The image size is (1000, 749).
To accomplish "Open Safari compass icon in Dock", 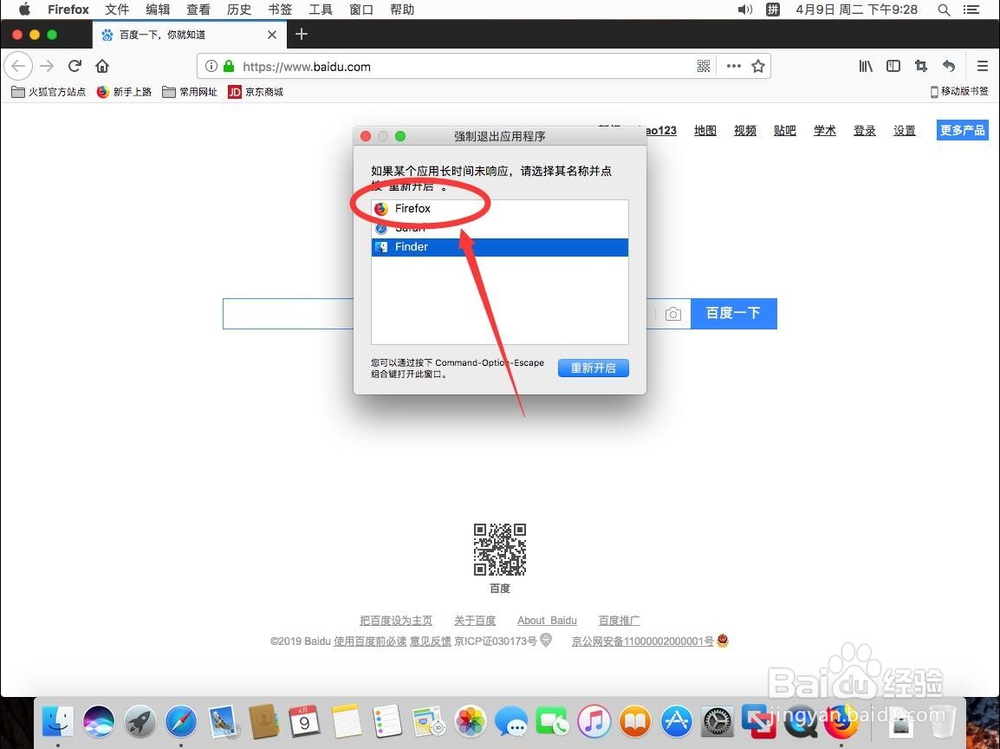I will 181,722.
